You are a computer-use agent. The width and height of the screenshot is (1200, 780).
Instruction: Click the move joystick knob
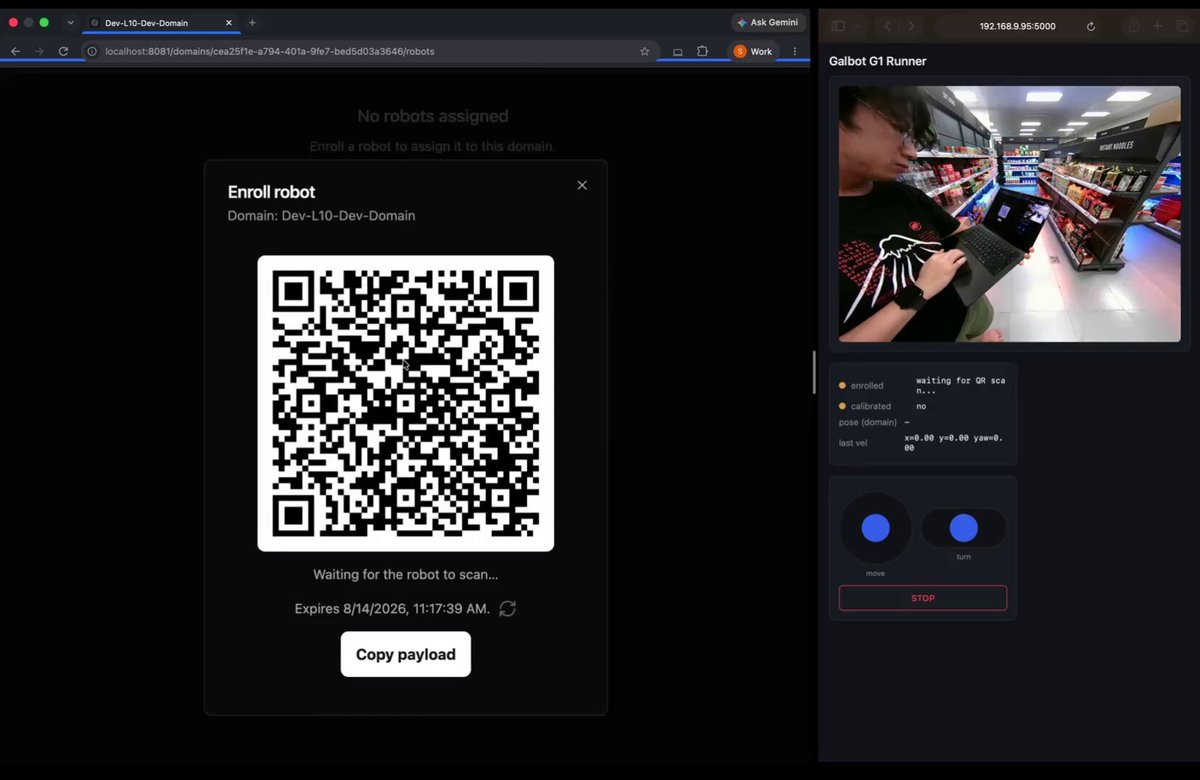tap(875, 528)
